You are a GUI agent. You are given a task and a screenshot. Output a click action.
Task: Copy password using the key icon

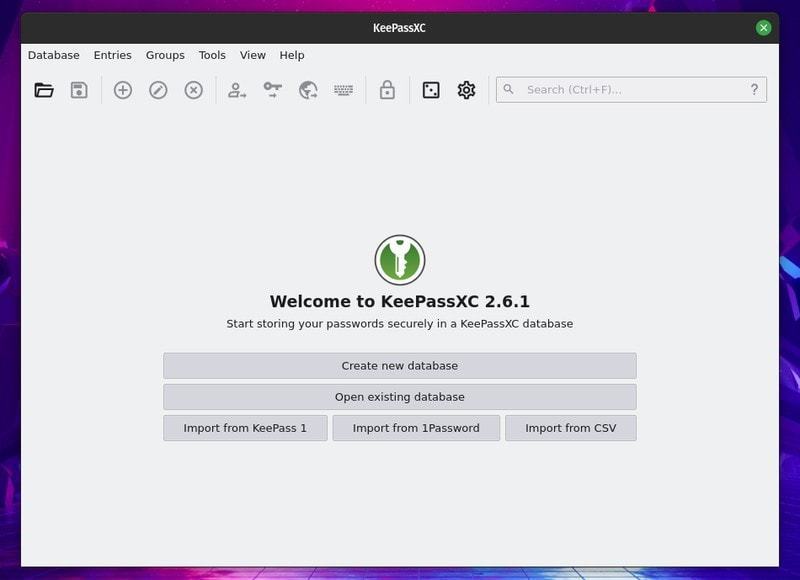272,90
